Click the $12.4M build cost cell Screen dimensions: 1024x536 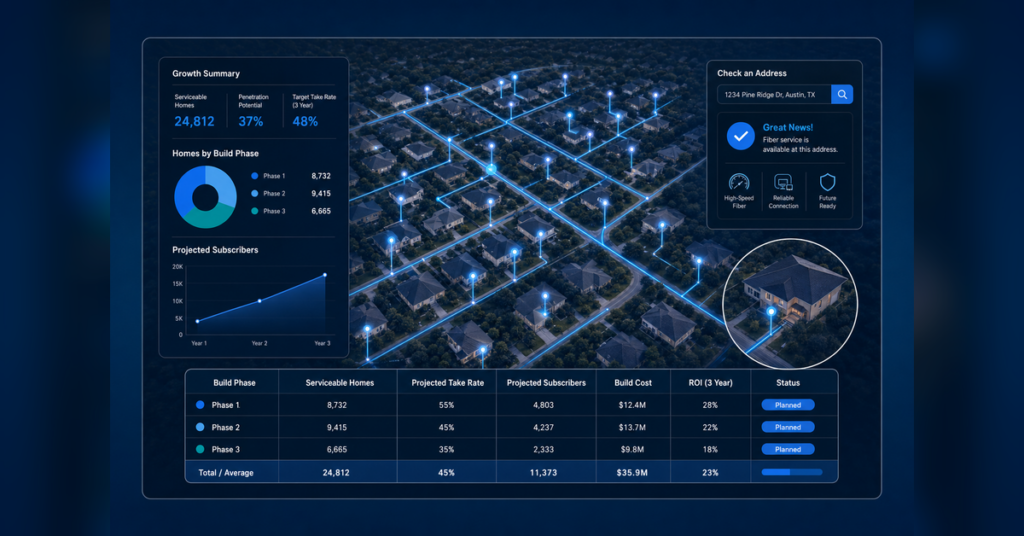click(632, 405)
